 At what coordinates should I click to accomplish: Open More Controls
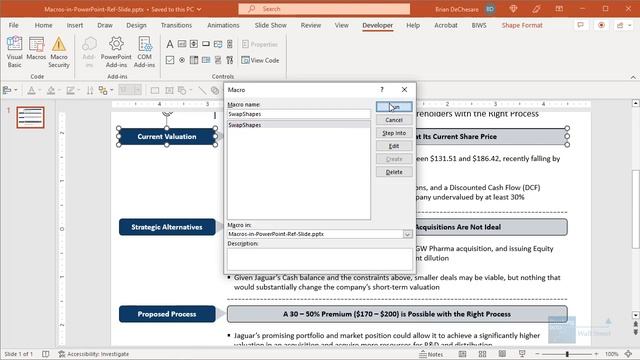[x=230, y=60]
